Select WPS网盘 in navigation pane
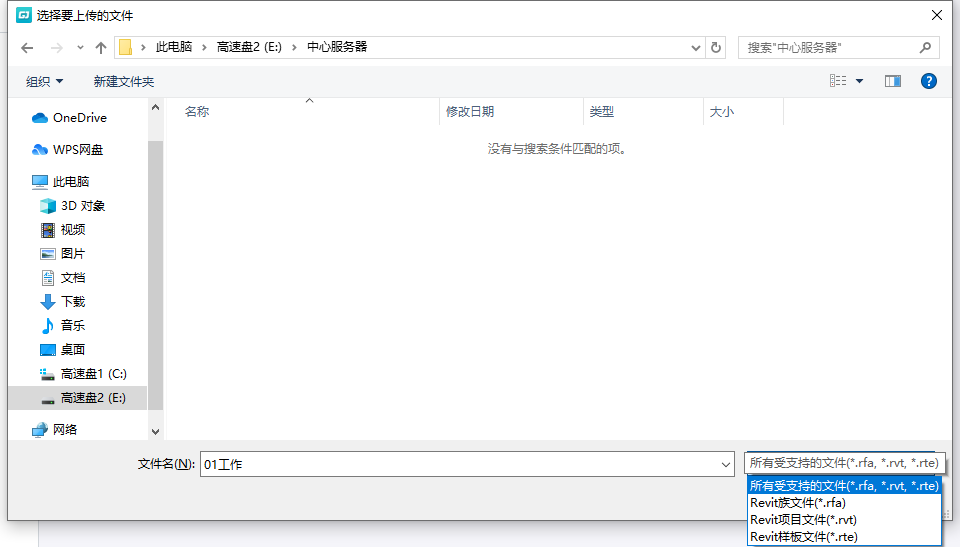The height and width of the screenshot is (547, 960). (77, 150)
